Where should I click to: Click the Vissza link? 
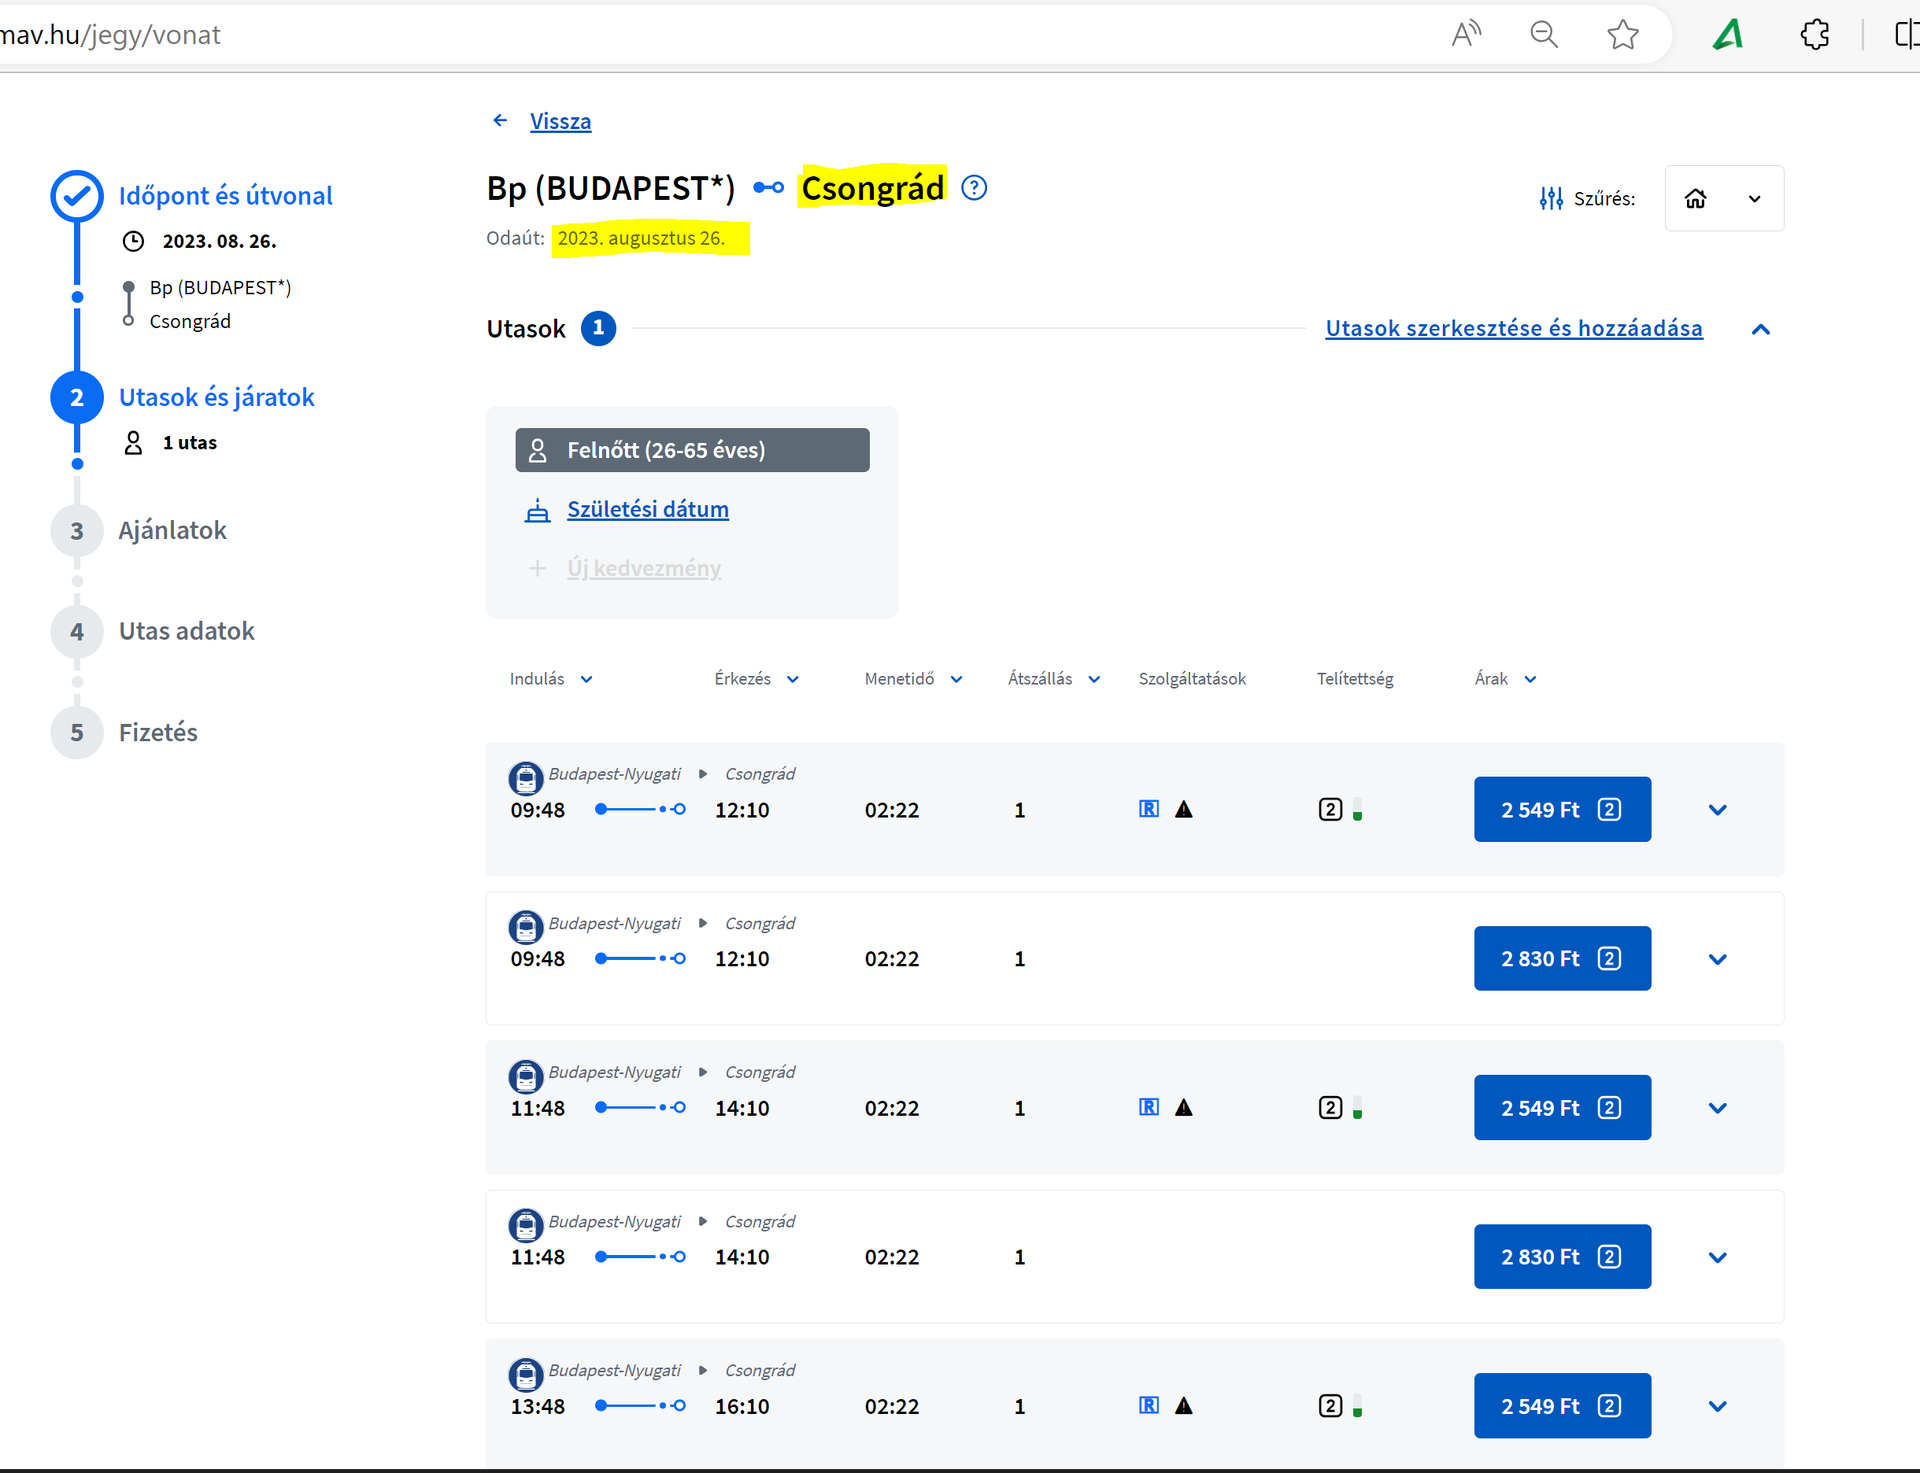[x=560, y=121]
